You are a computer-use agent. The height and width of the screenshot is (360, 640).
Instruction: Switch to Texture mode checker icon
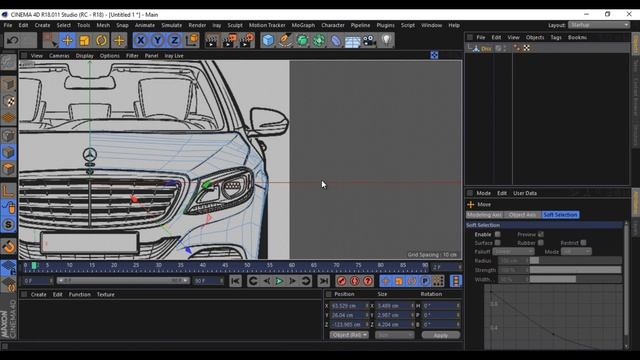tap(9, 101)
